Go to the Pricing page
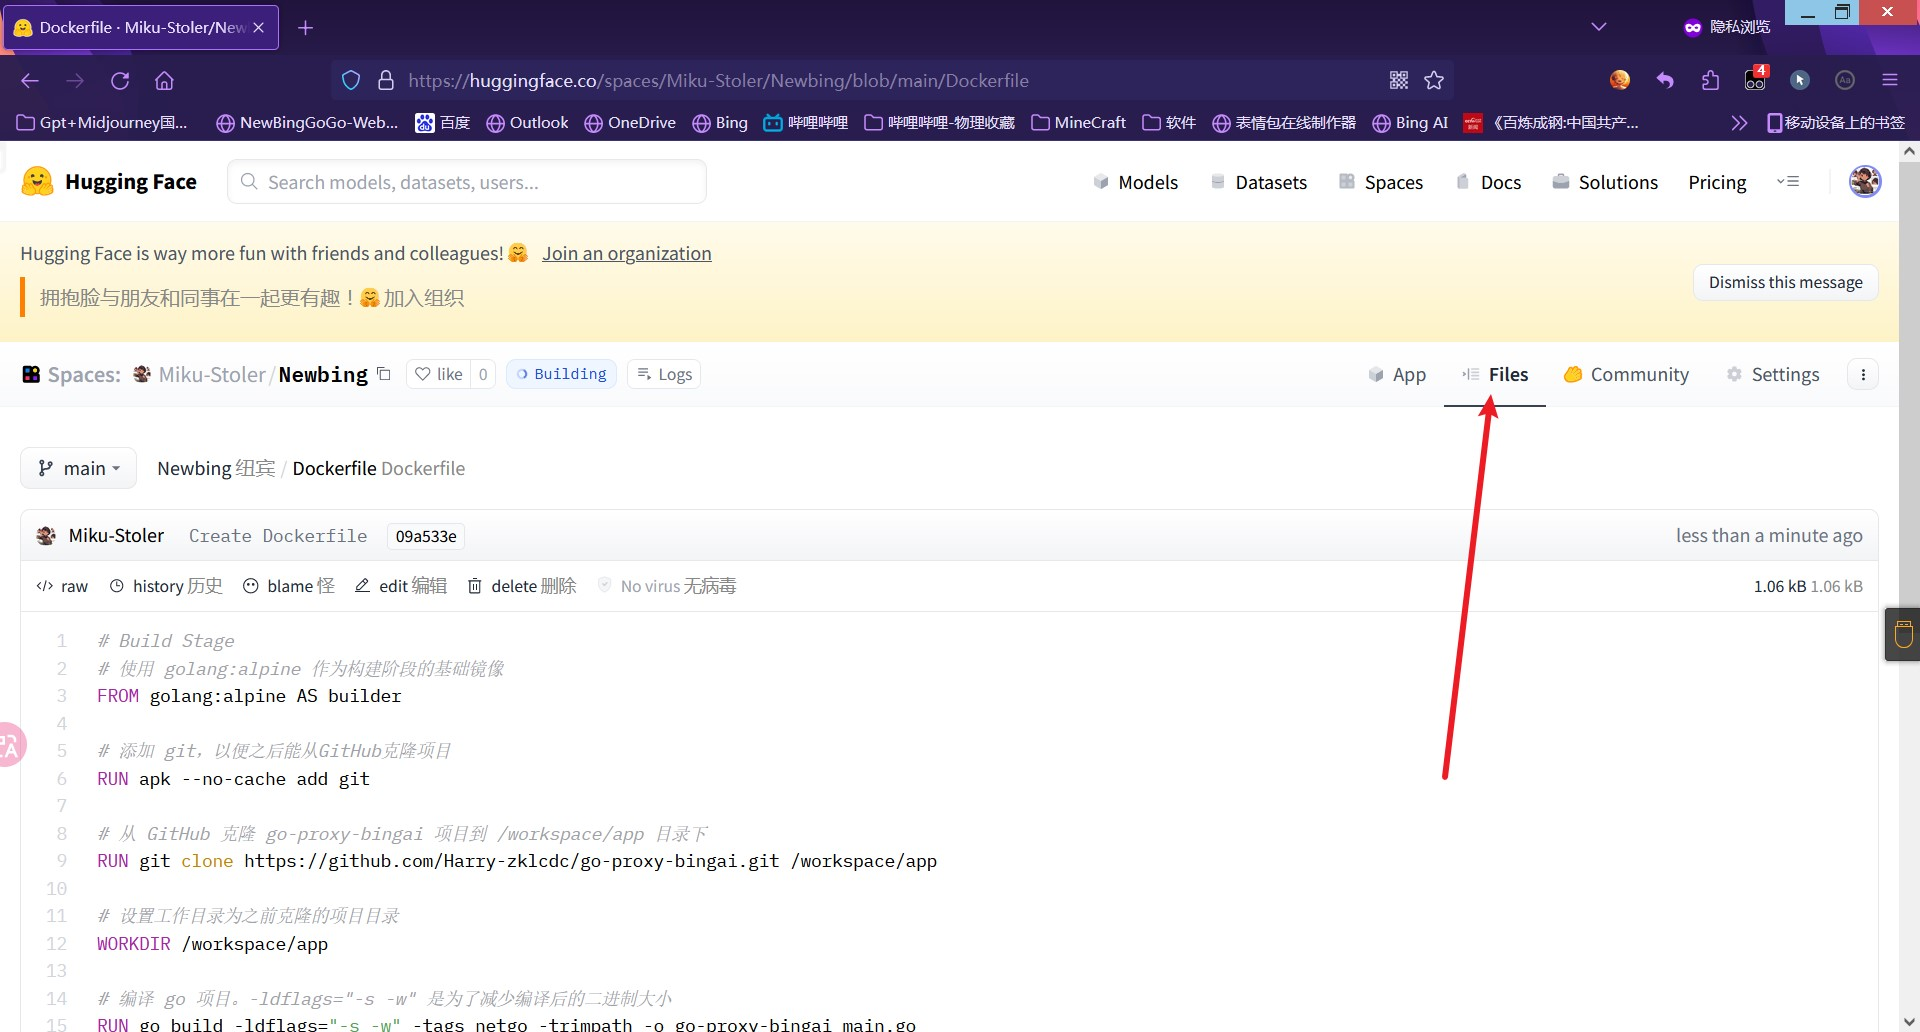The width and height of the screenshot is (1920, 1032). (x=1717, y=182)
